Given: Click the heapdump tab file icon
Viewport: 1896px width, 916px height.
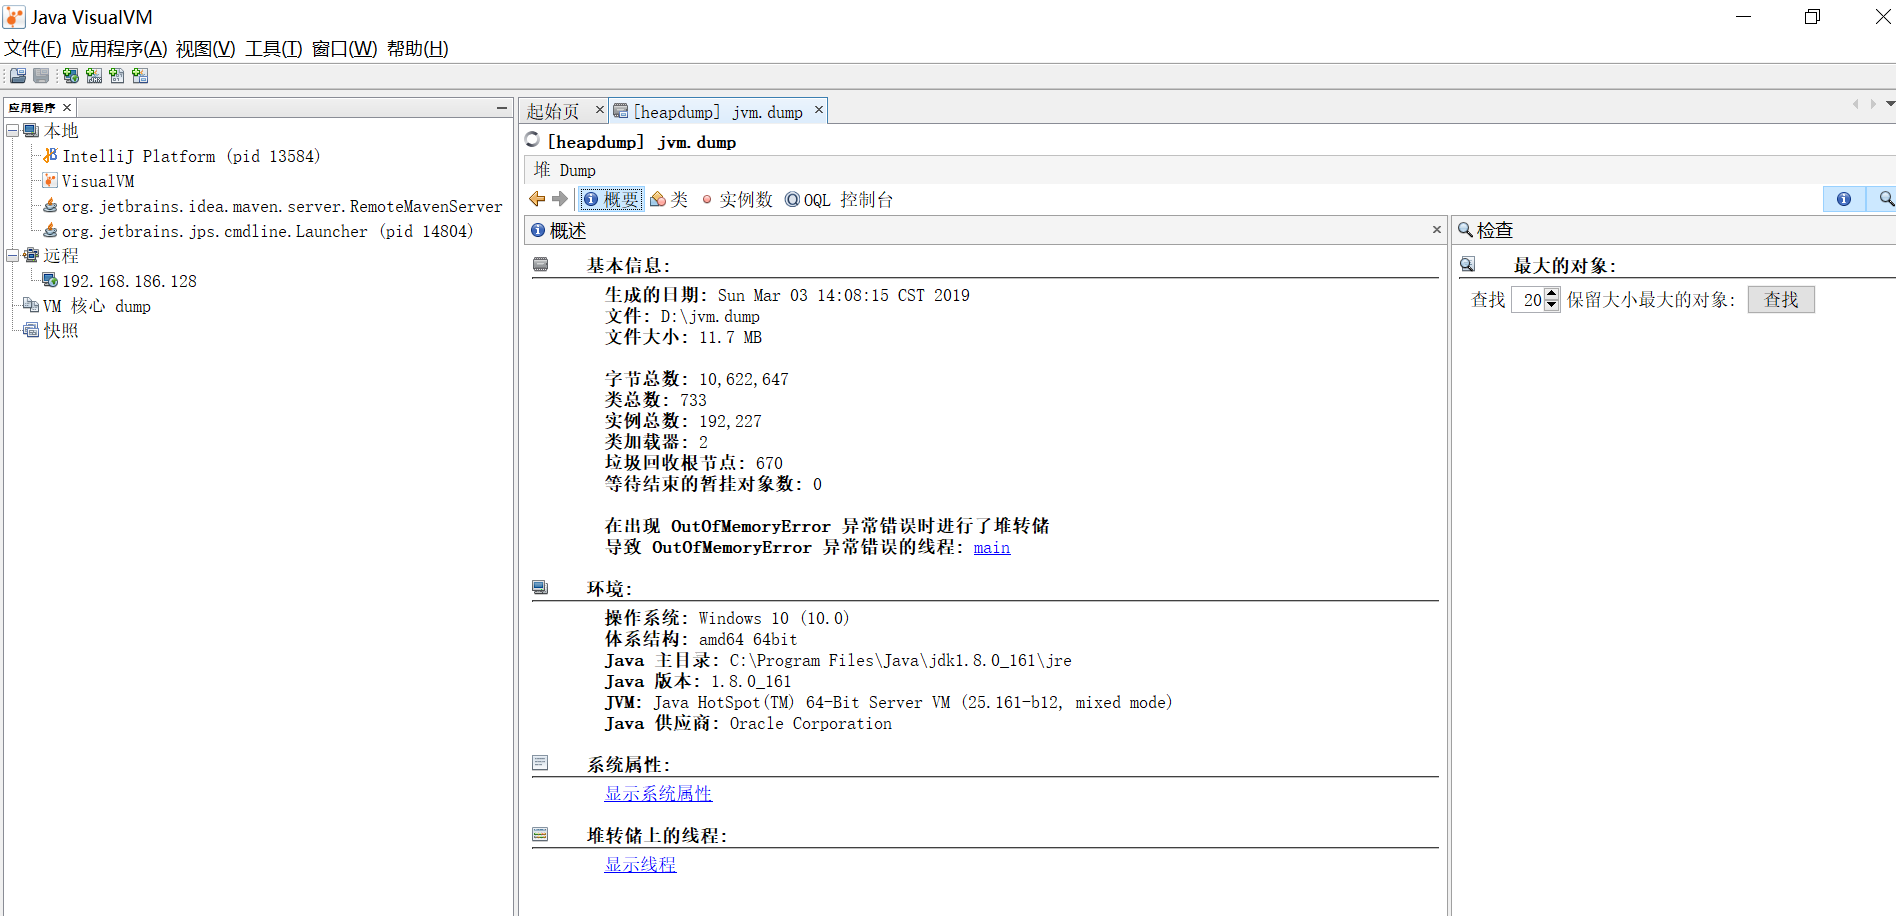Looking at the screenshot, I should [621, 111].
